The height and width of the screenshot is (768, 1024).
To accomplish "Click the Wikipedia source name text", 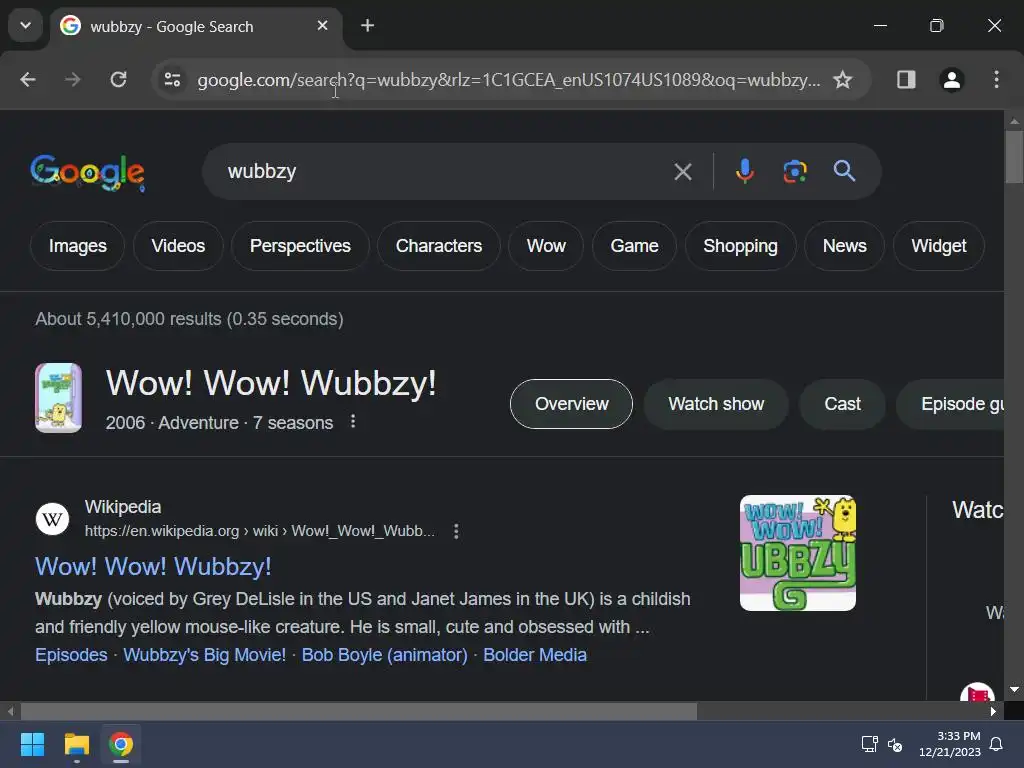I will coord(123,507).
